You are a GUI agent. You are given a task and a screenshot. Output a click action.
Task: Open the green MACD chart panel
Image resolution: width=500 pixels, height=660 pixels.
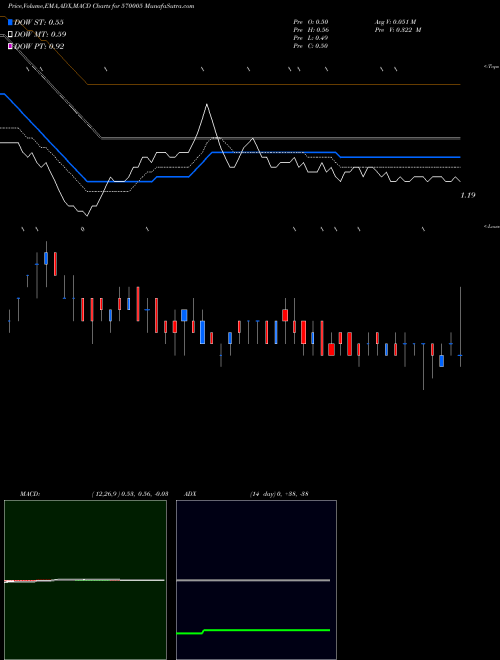[85, 580]
